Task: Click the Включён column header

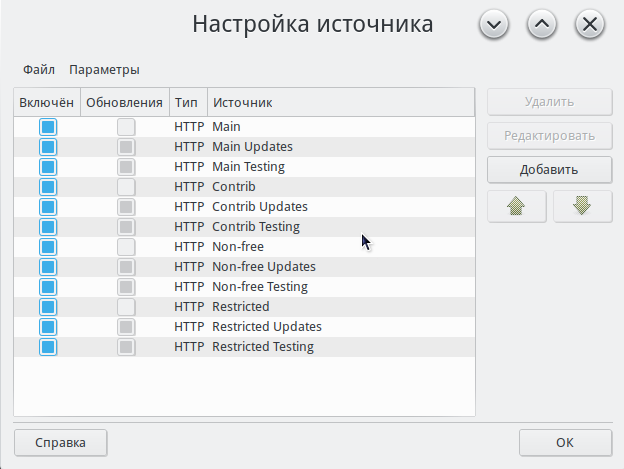Action: [x=47, y=103]
